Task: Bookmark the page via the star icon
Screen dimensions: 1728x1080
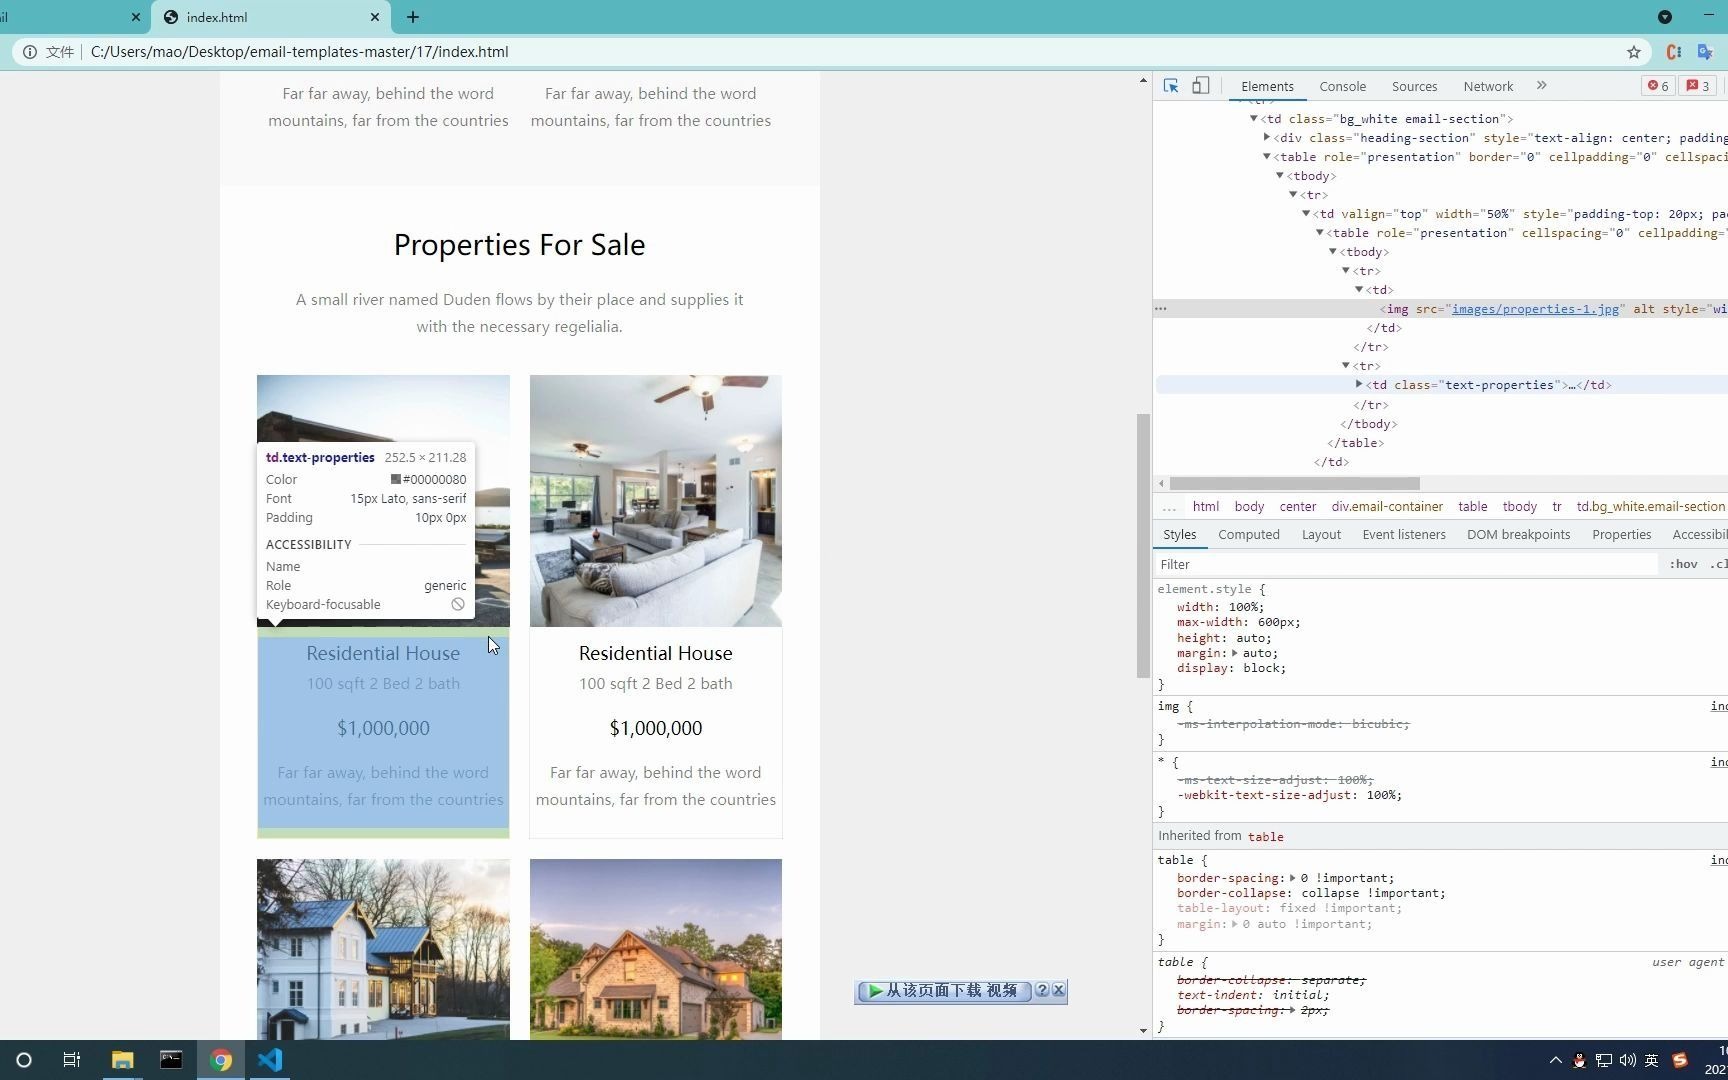Action: pos(1633,52)
